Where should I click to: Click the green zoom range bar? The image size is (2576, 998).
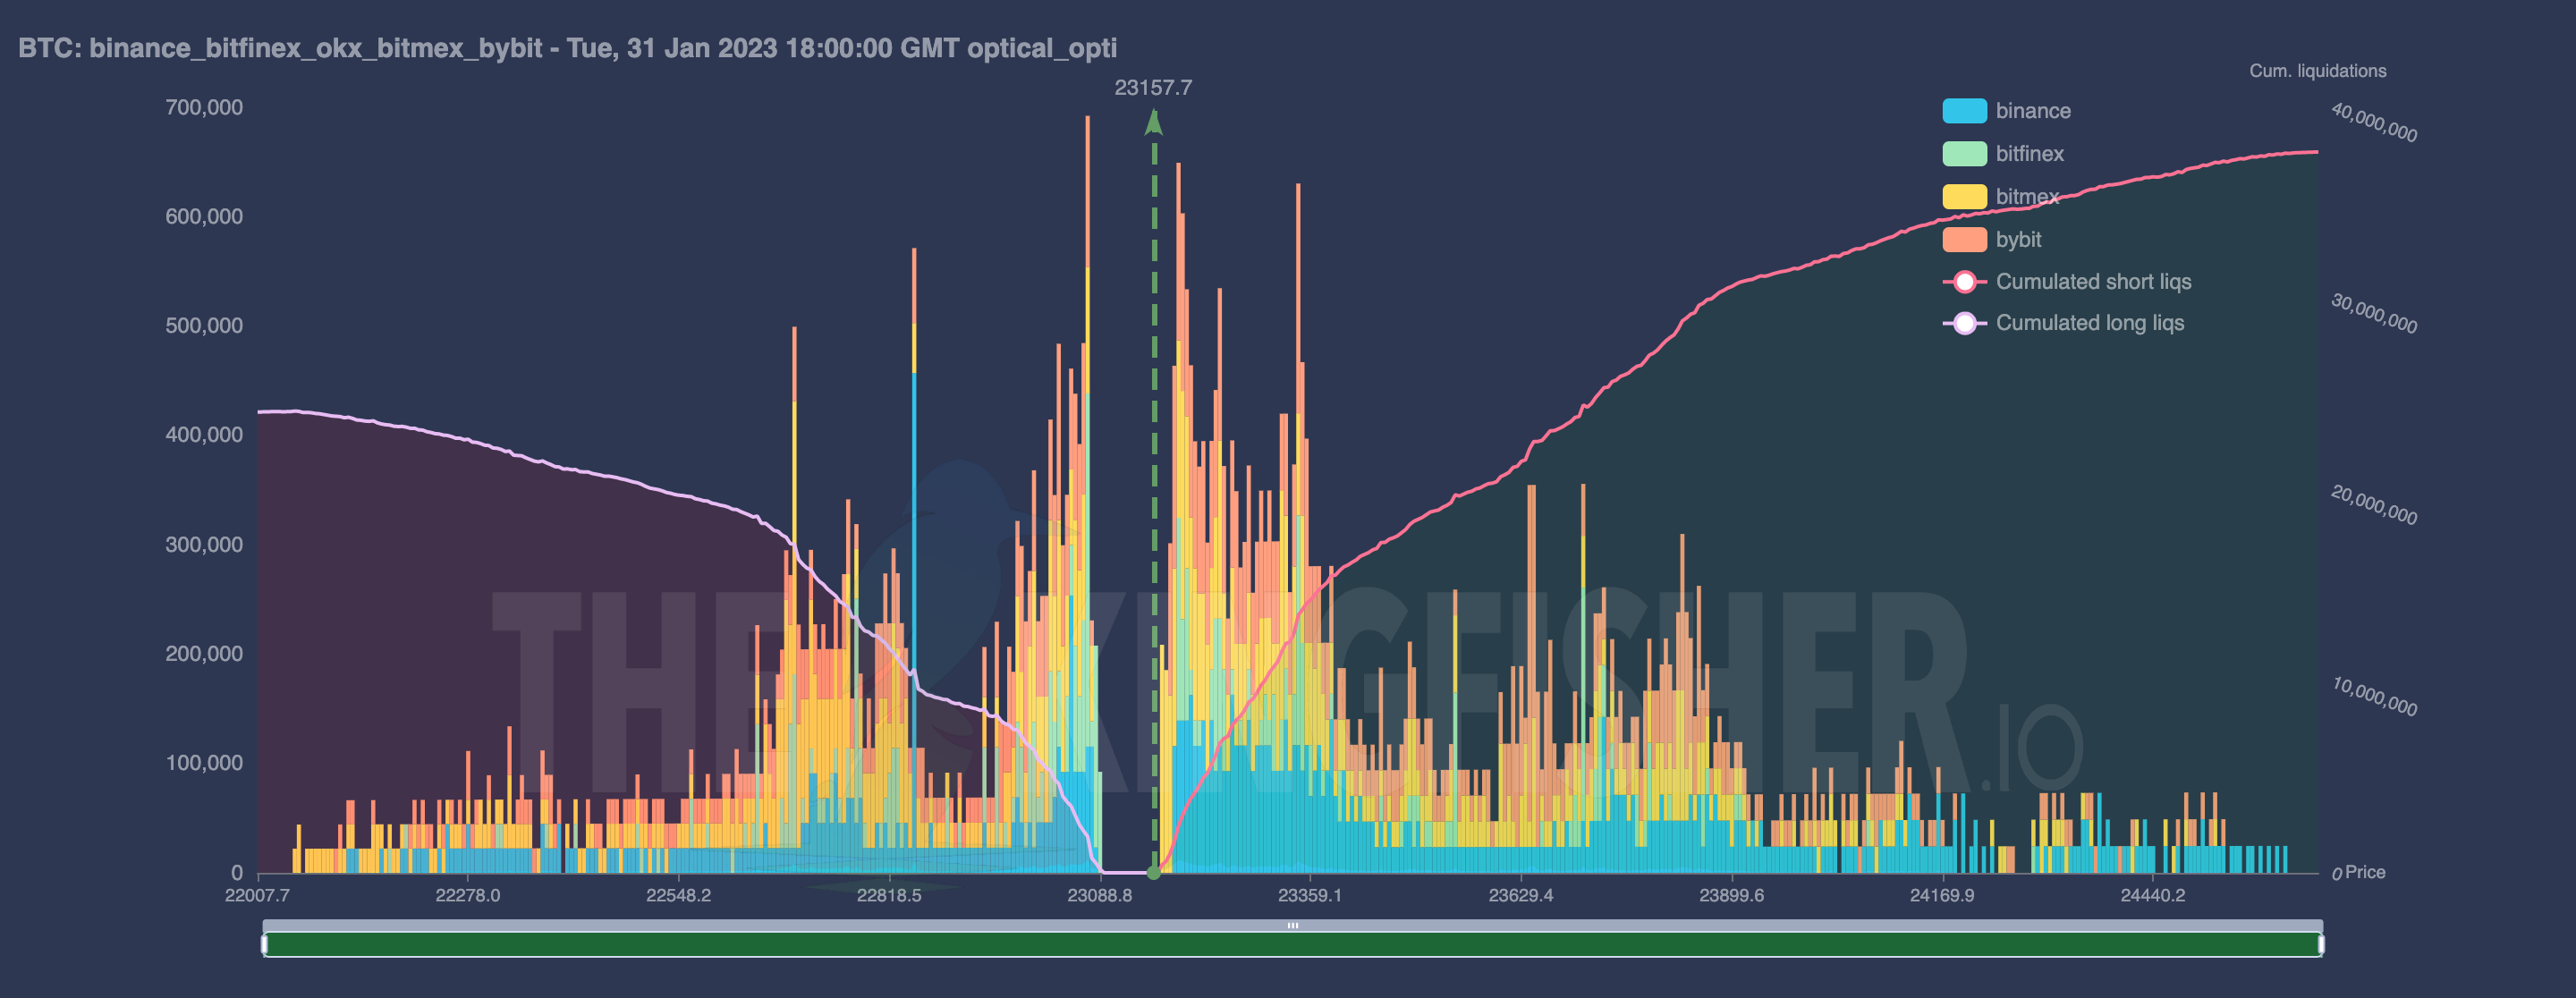coord(1292,945)
